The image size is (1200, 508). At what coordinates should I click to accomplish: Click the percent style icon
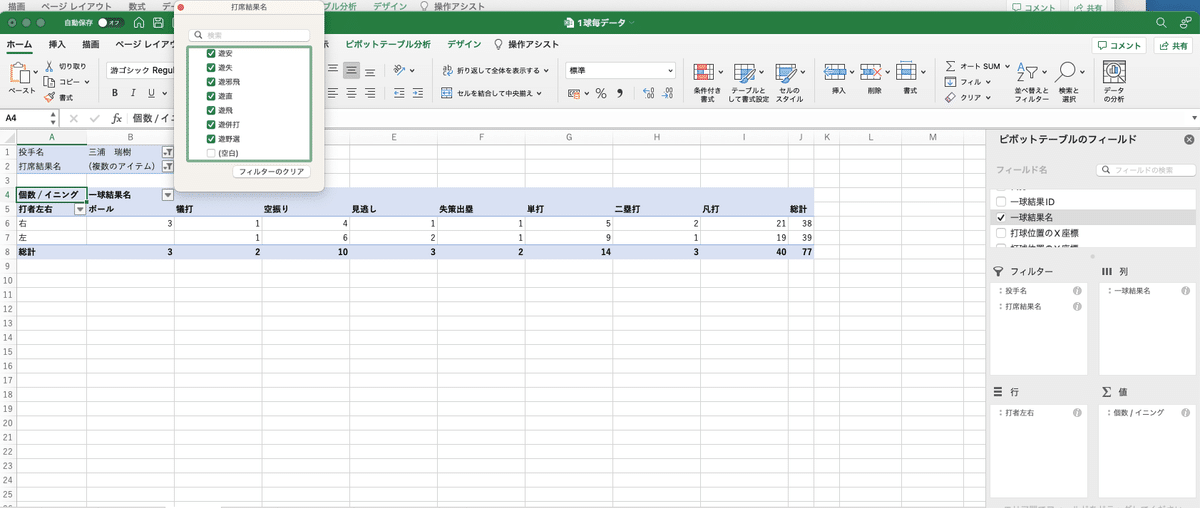(x=601, y=93)
